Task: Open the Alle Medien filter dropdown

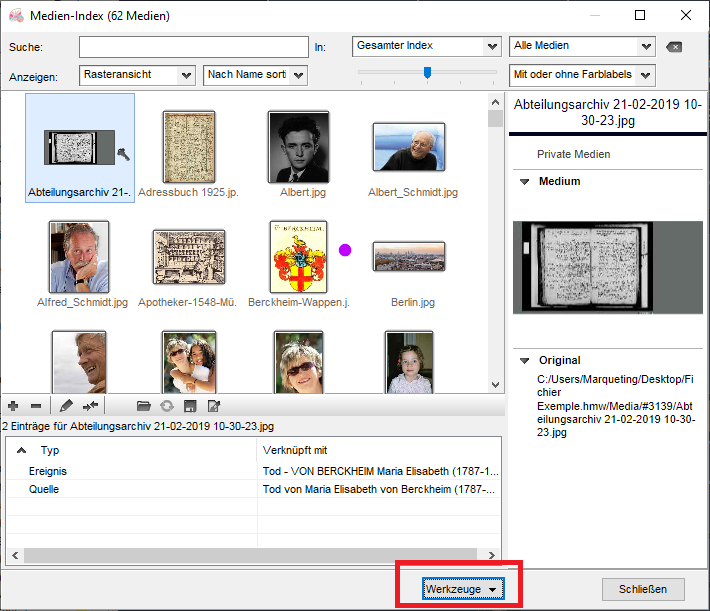Action: [x=582, y=46]
